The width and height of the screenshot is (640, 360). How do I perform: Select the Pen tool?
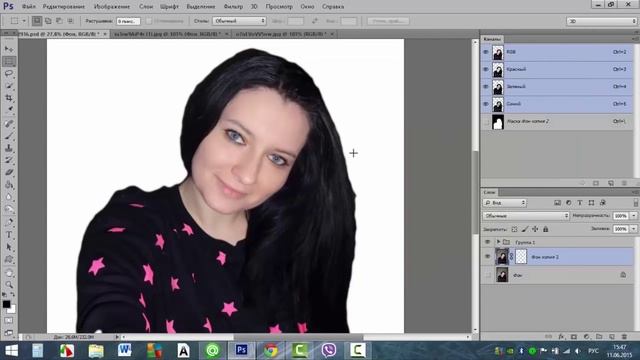pyautogui.click(x=9, y=222)
